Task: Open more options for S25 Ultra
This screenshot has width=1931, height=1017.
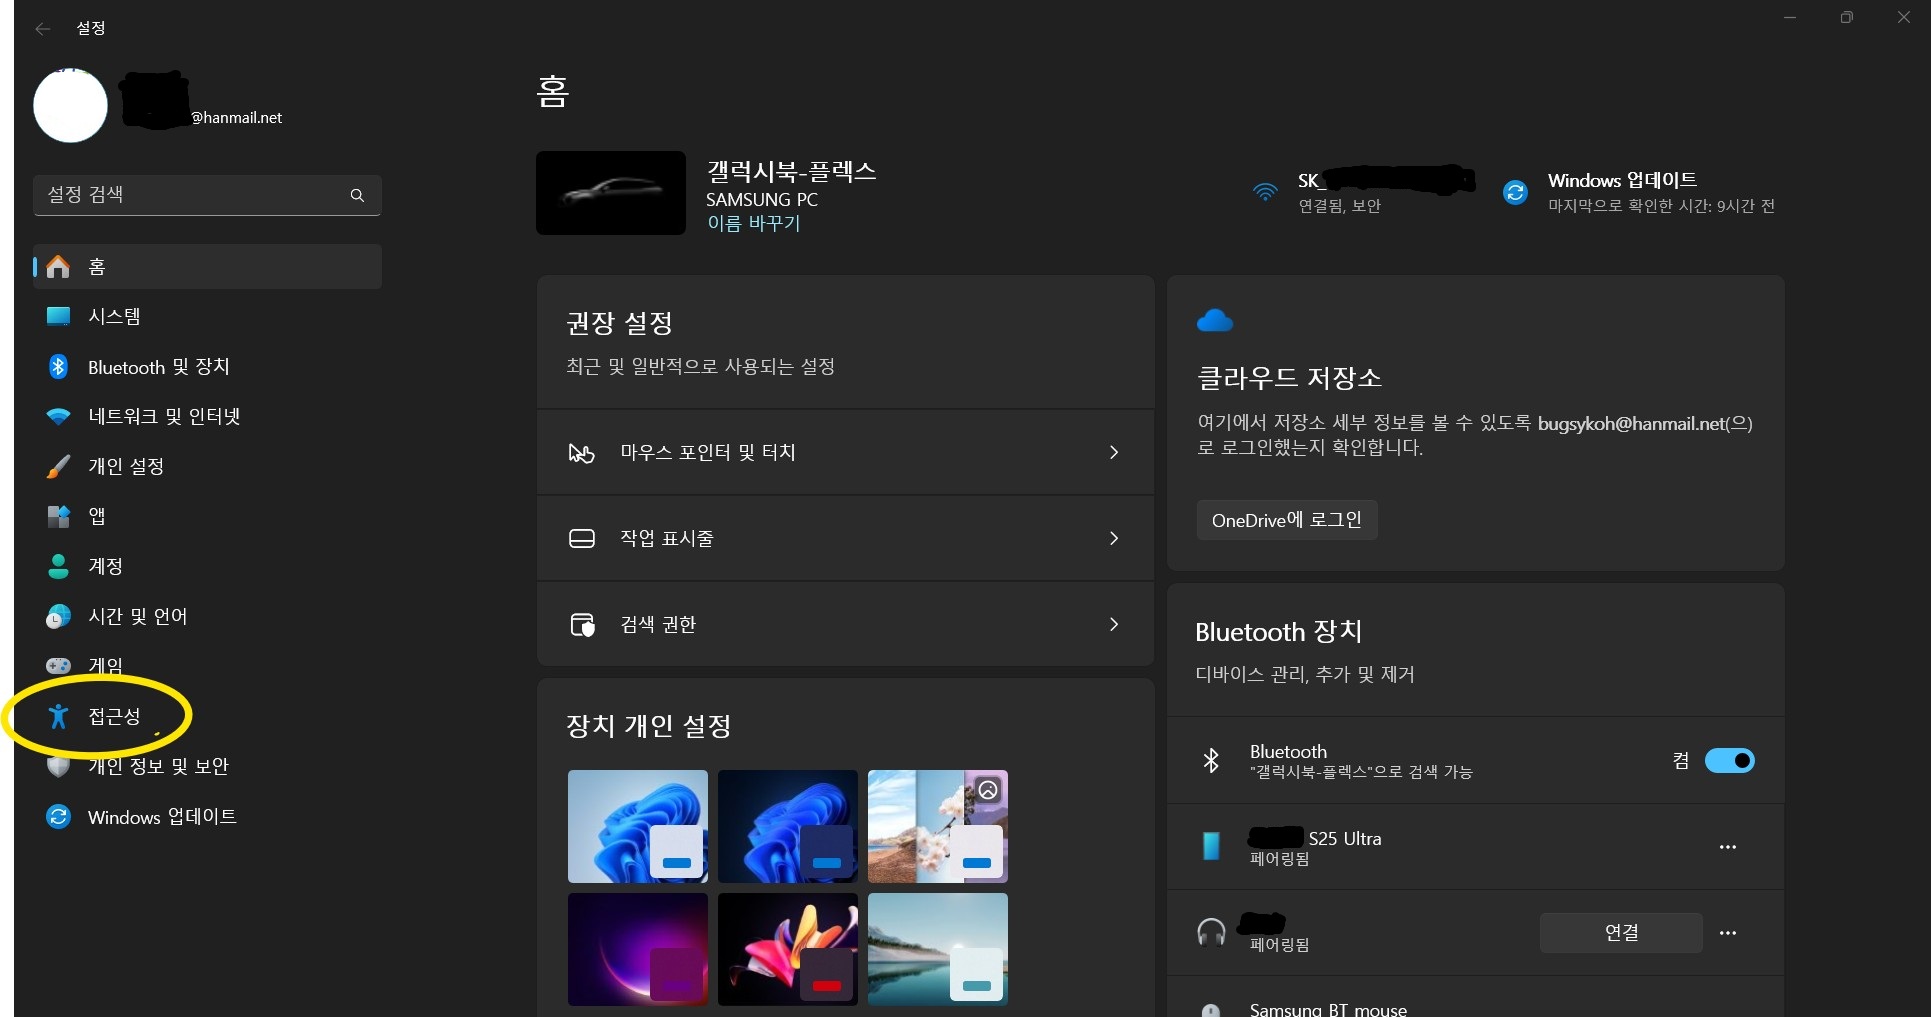Action: point(1728,847)
